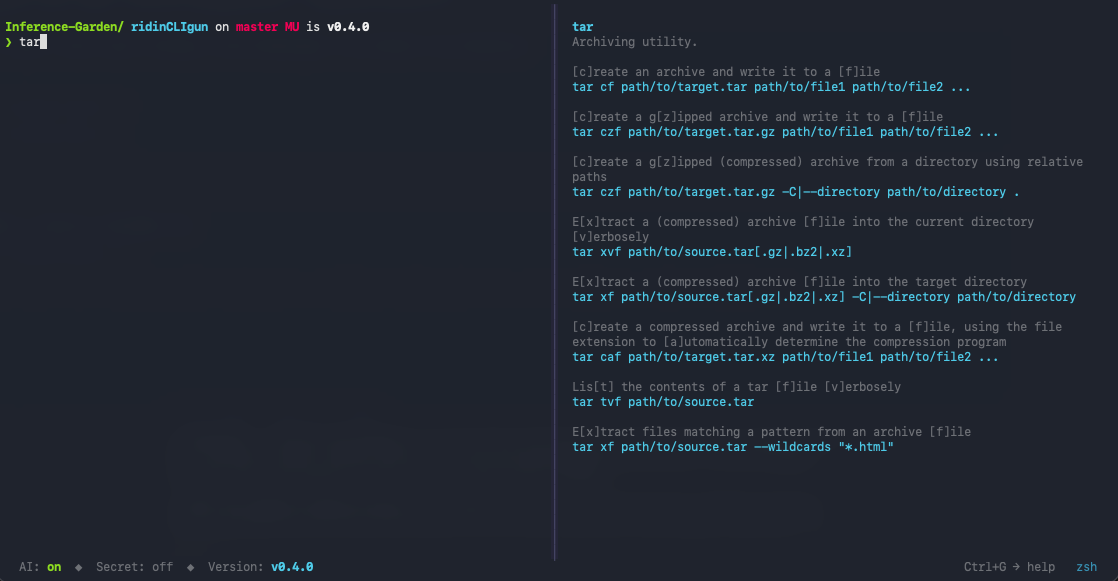Click the 'tar xf ... --wildcards "*.html"' example
The image size is (1118, 581).
pyautogui.click(x=732, y=447)
